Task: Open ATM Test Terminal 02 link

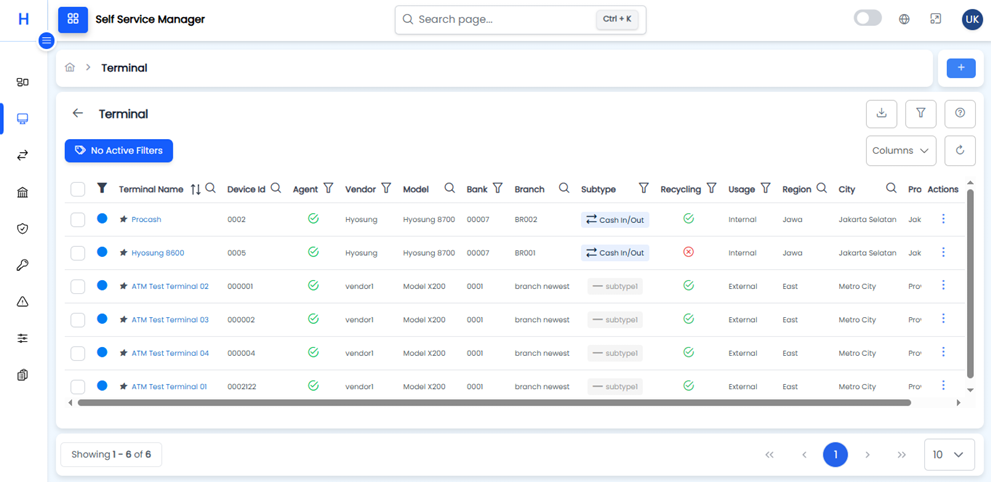Action: [170, 286]
